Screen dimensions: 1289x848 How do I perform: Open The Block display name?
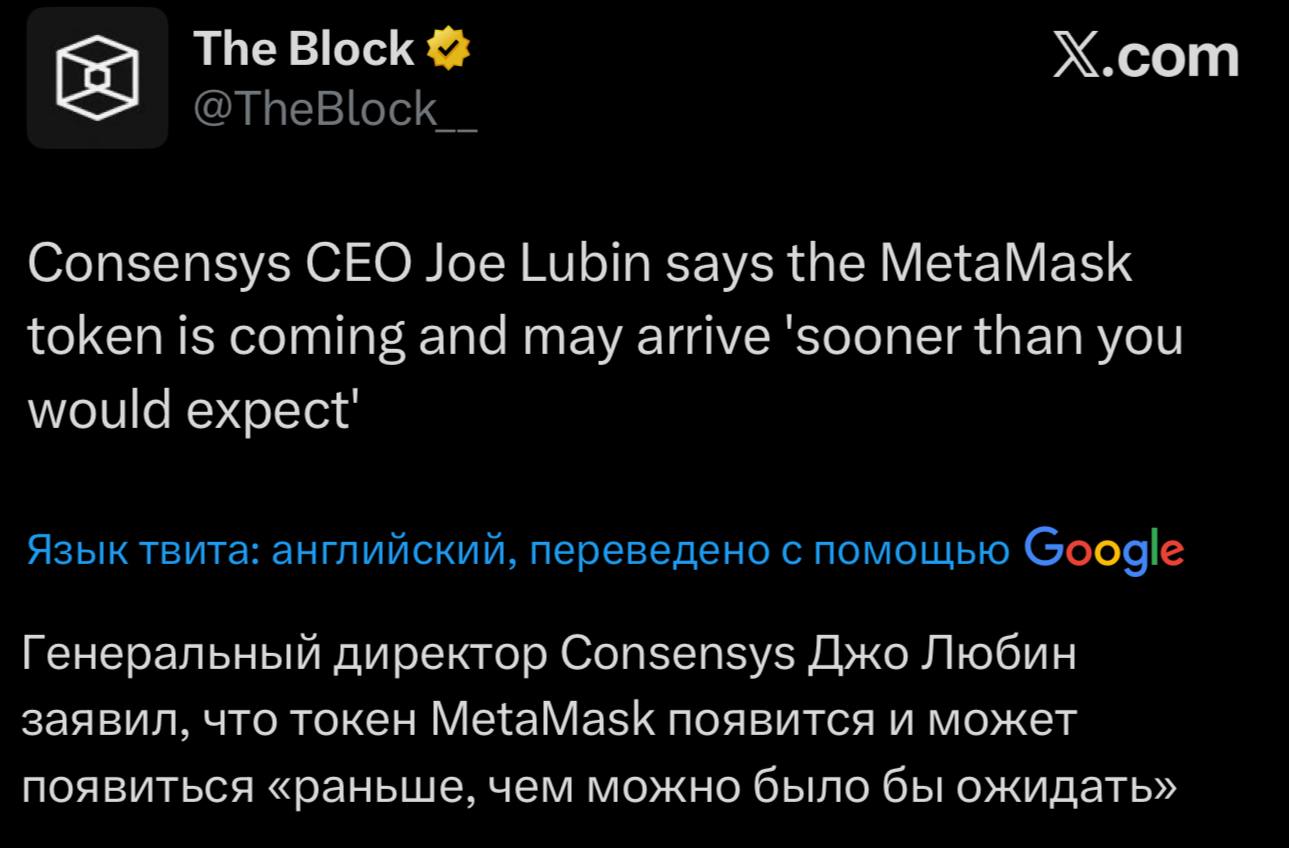point(304,49)
